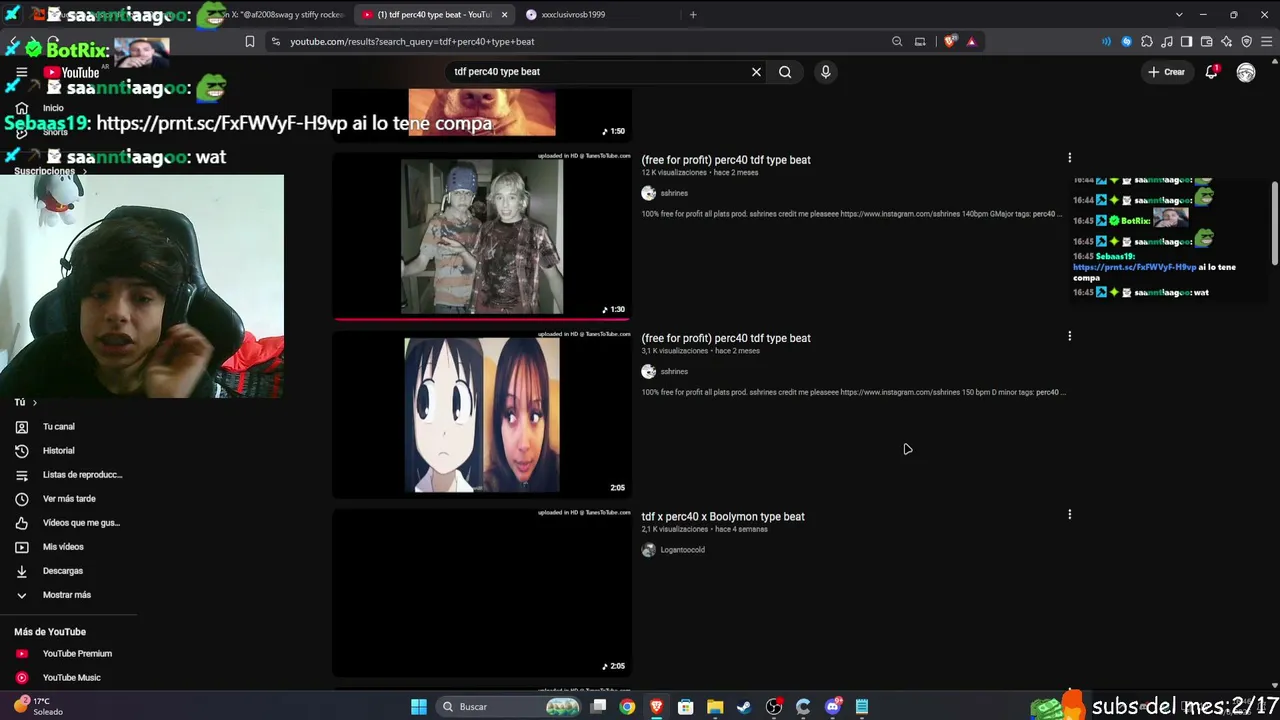Open the anime girl thumbnail video
The width and height of the screenshot is (1280, 720).
click(482, 414)
